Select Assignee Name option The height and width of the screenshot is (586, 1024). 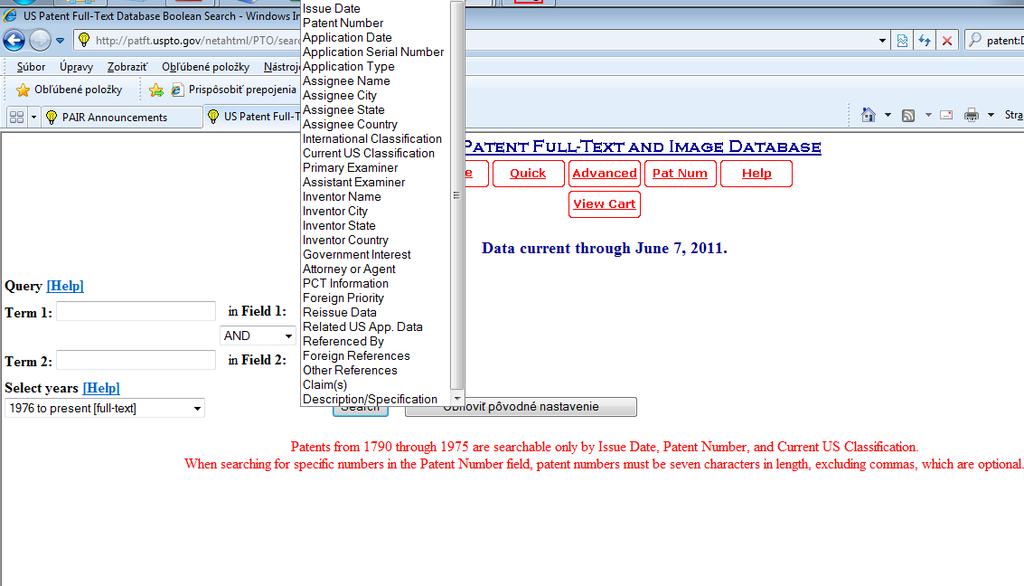tap(346, 81)
